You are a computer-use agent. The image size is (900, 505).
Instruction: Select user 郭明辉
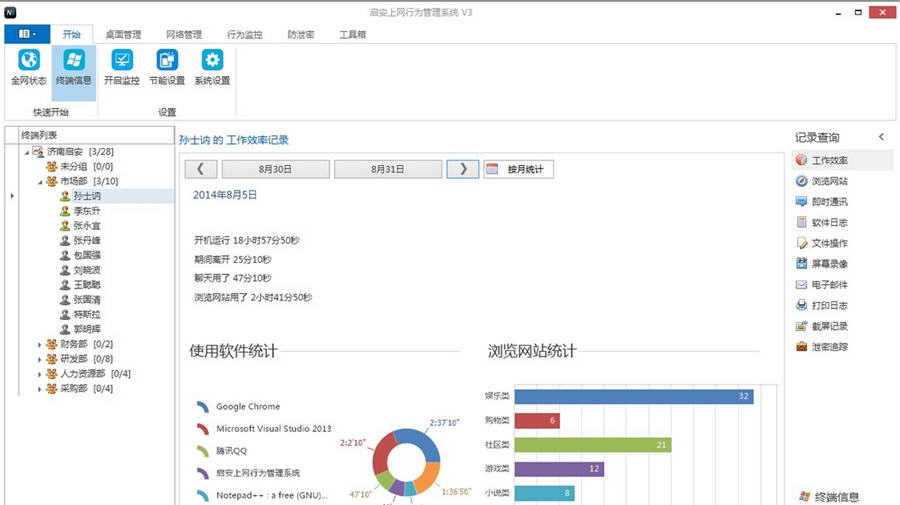click(81, 329)
